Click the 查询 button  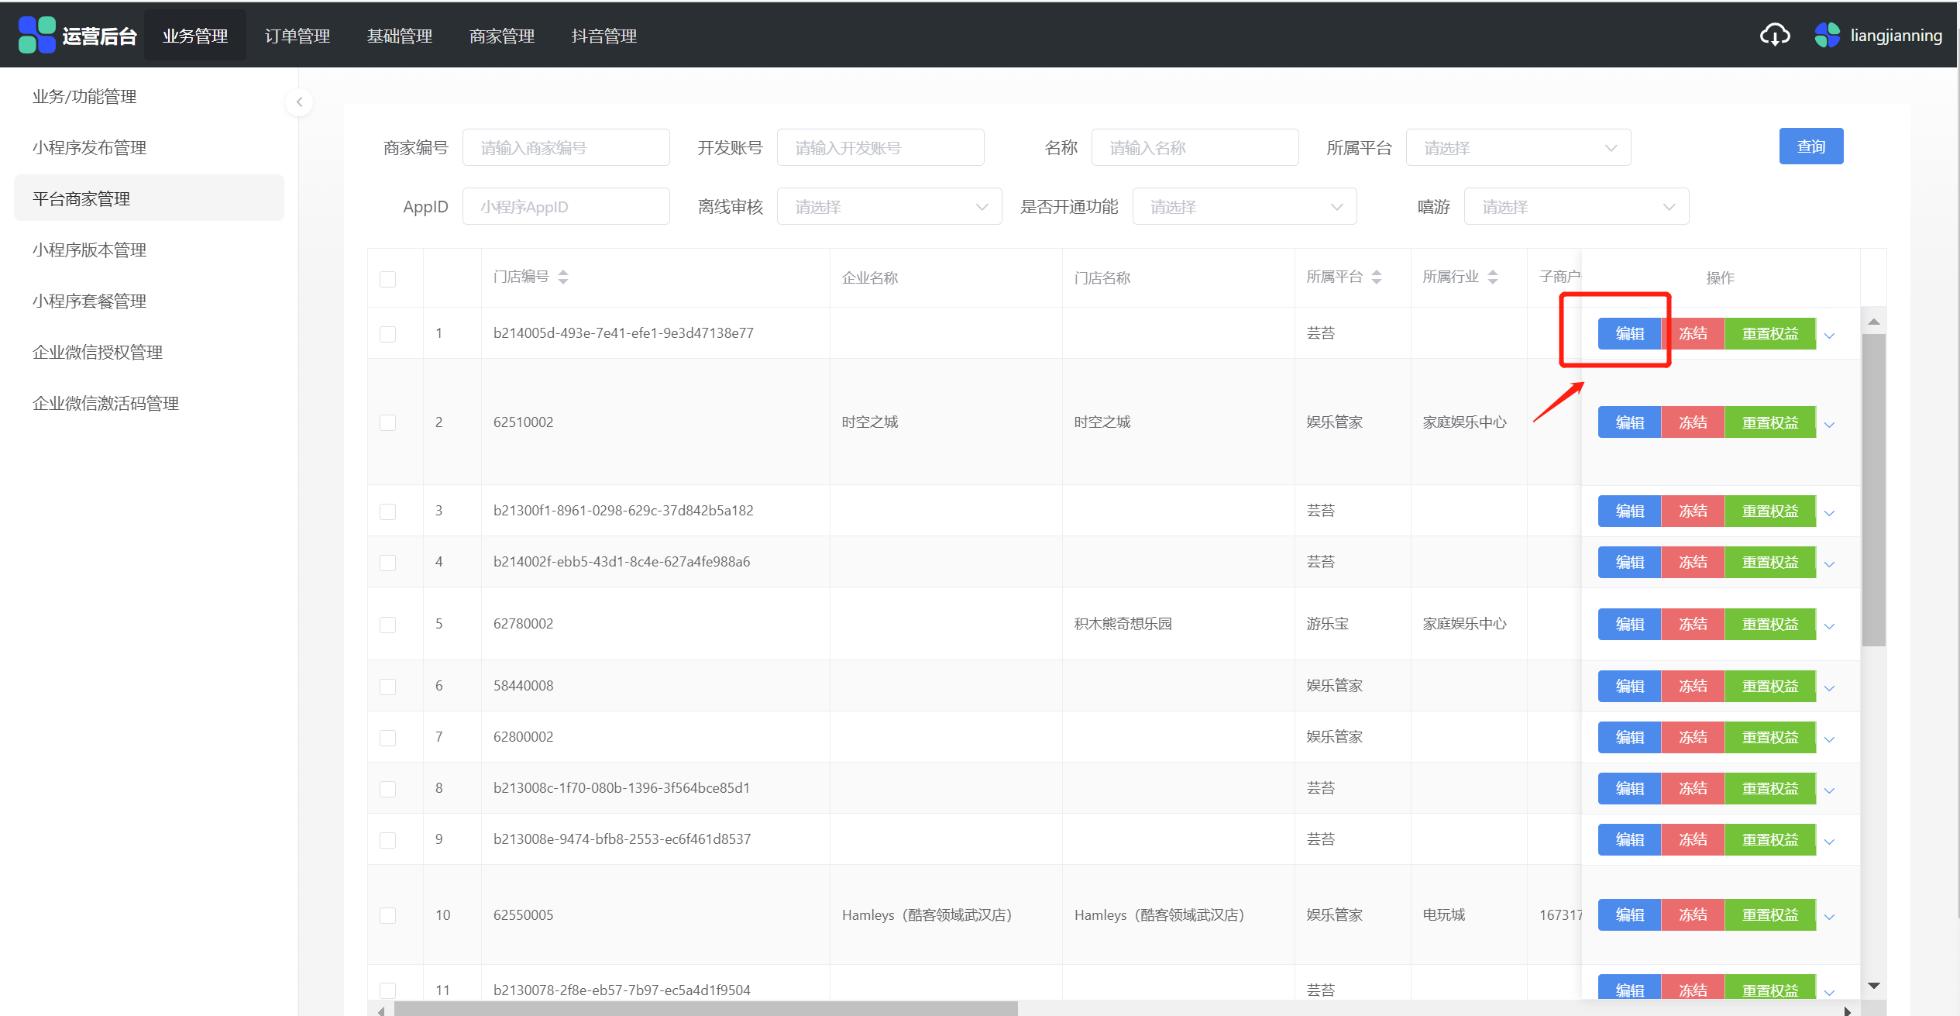[x=1811, y=146]
